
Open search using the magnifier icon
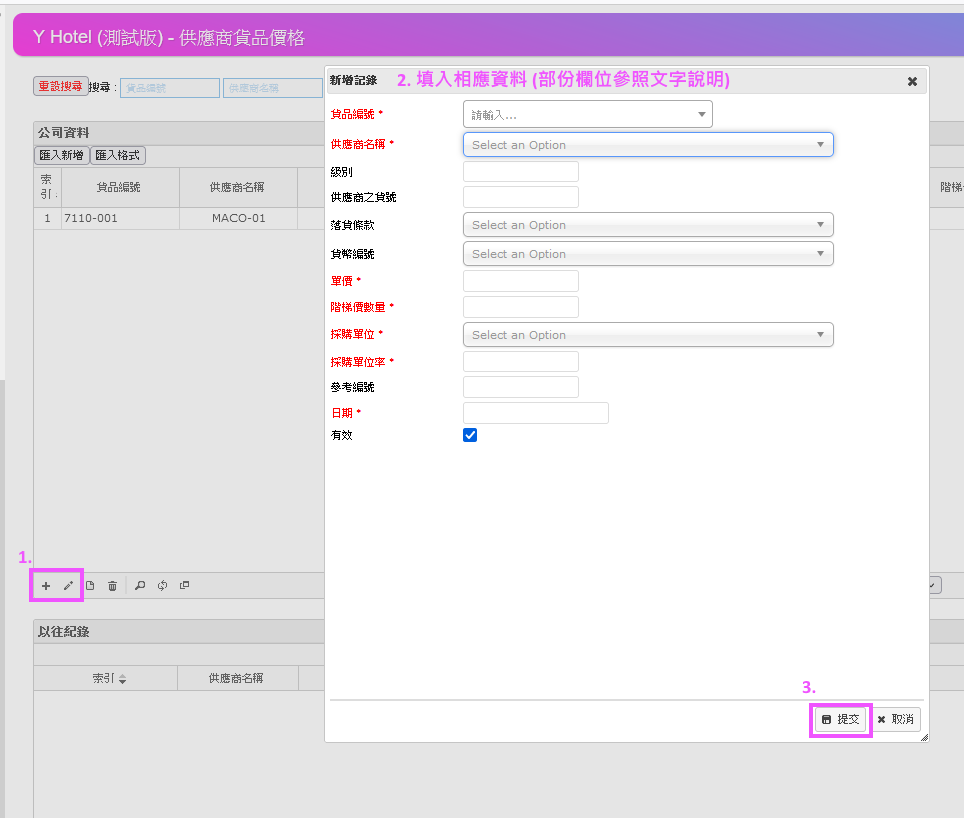click(140, 585)
